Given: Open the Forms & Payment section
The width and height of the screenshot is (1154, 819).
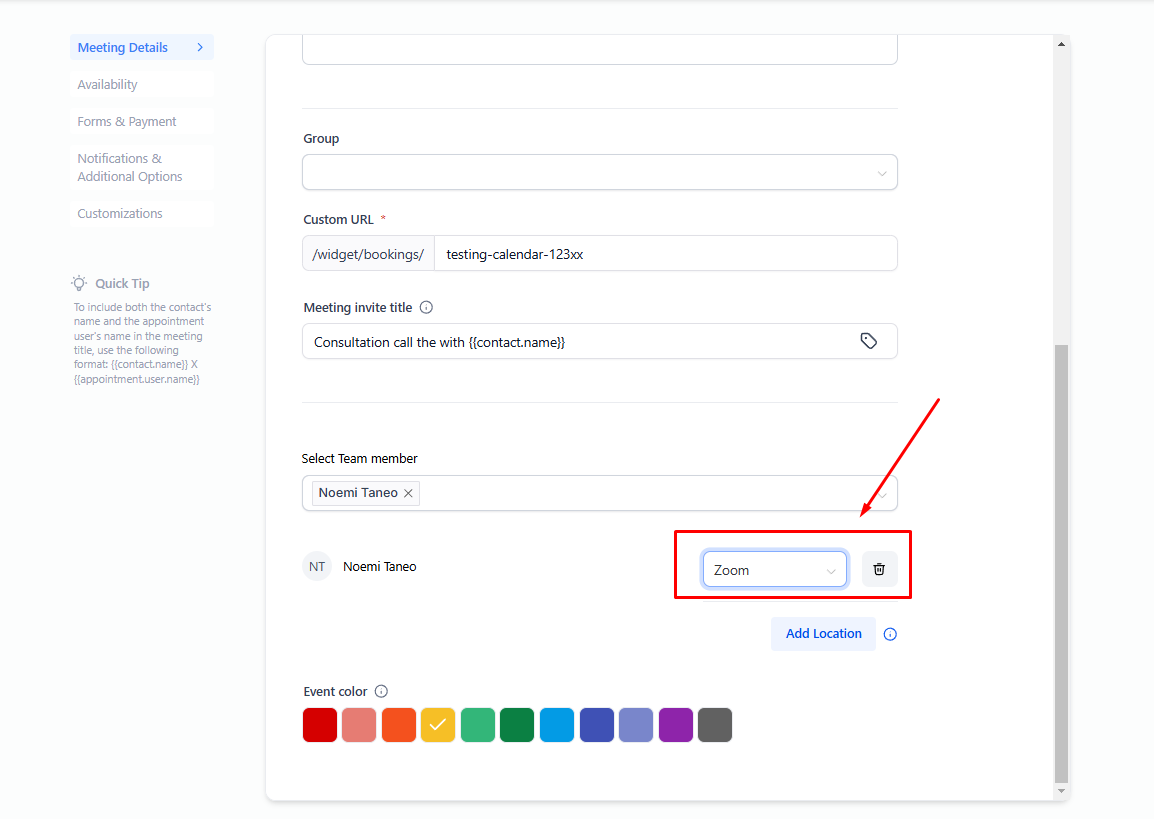Looking at the screenshot, I should pos(127,122).
